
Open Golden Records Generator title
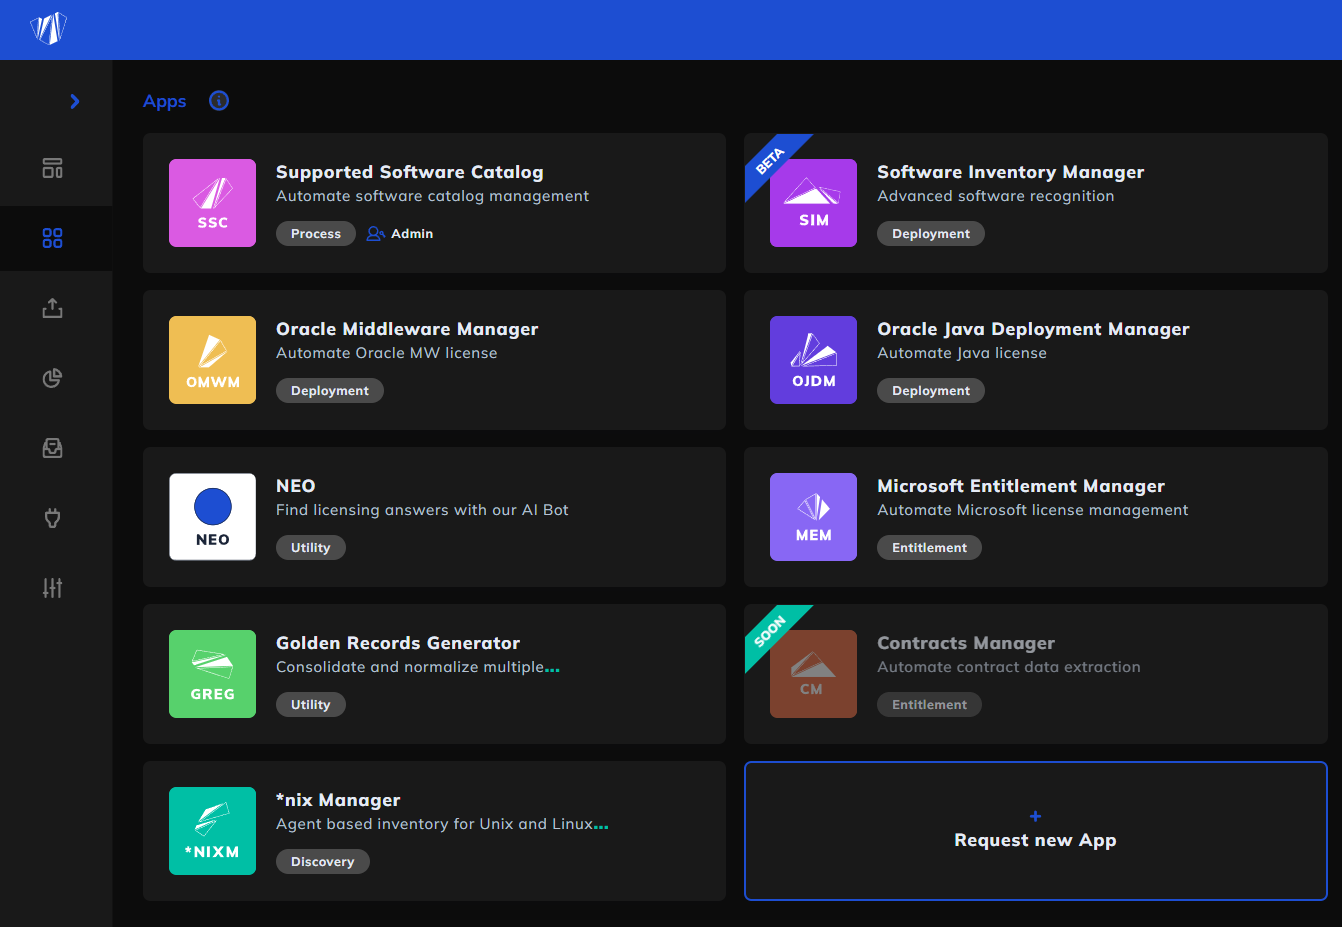point(398,643)
